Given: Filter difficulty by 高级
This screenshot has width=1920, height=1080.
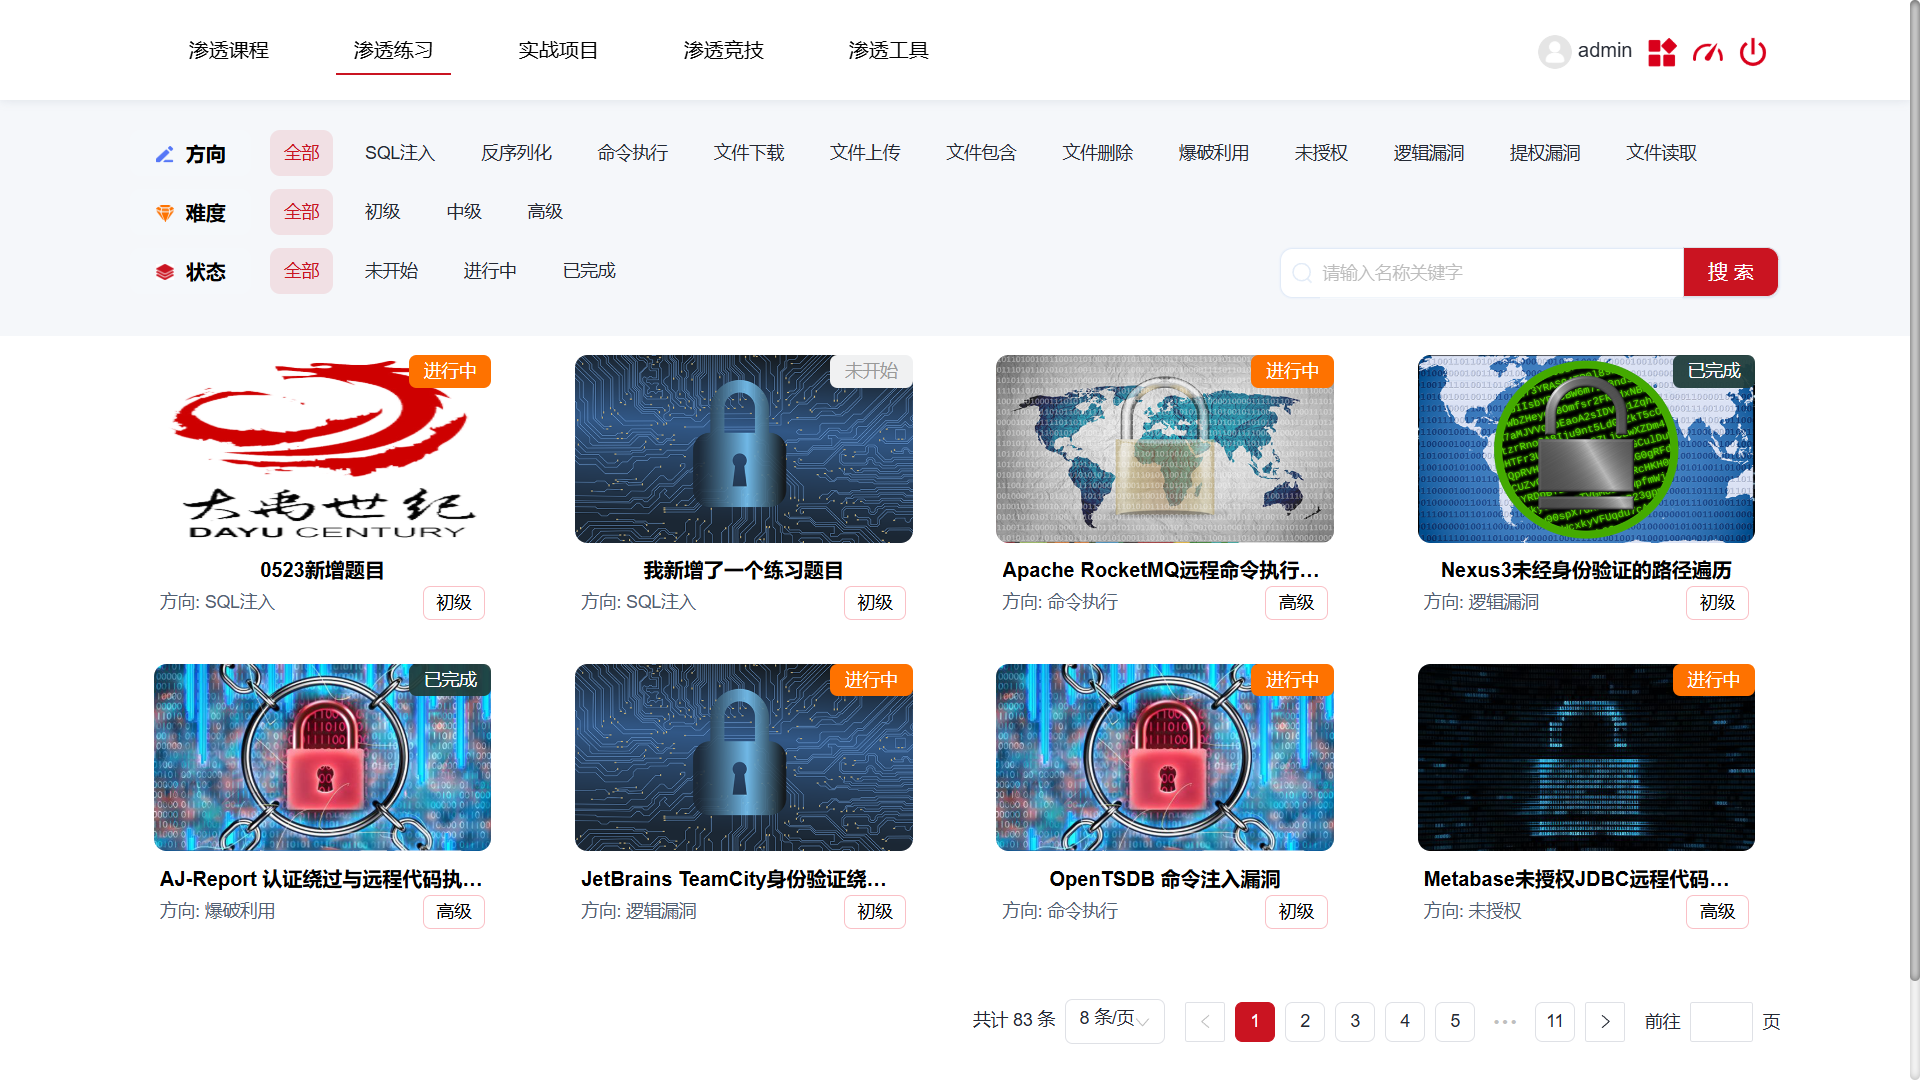Looking at the screenshot, I should tap(545, 212).
